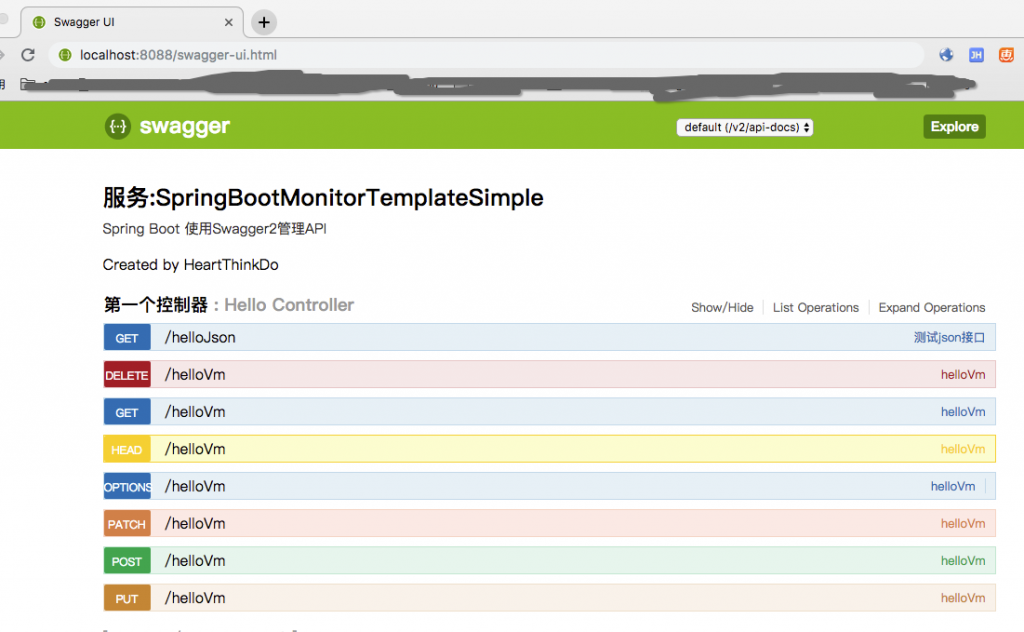
Task: Expand the GET /helloVm operation
Action: (549, 412)
